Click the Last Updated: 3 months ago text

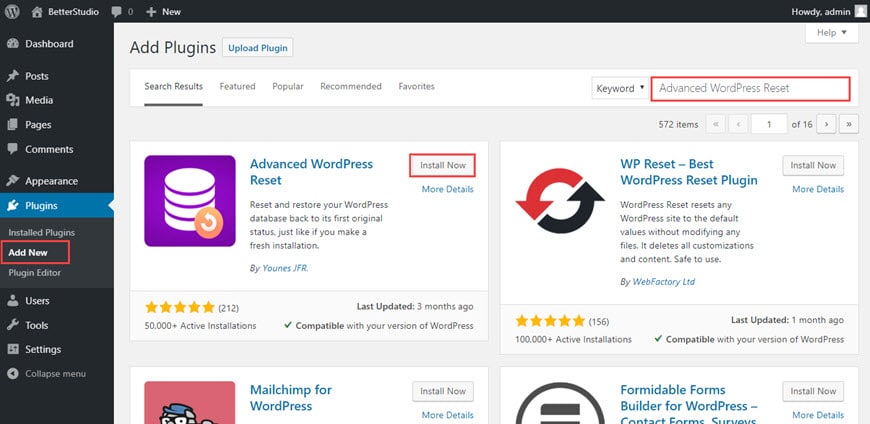click(x=414, y=306)
